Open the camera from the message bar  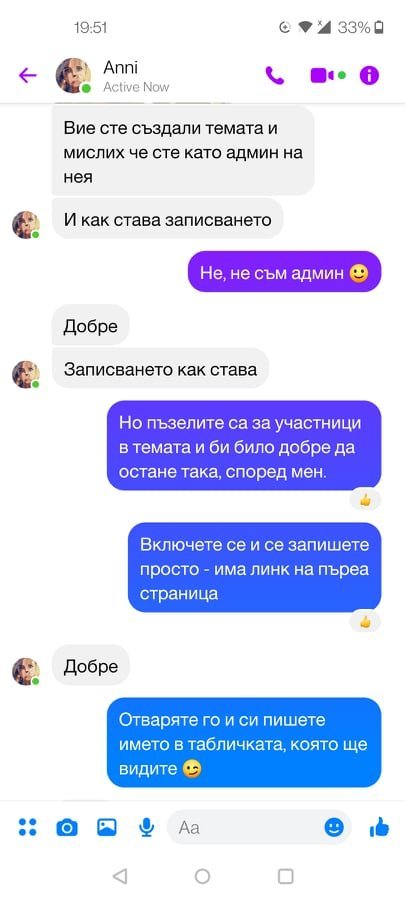[x=67, y=828]
